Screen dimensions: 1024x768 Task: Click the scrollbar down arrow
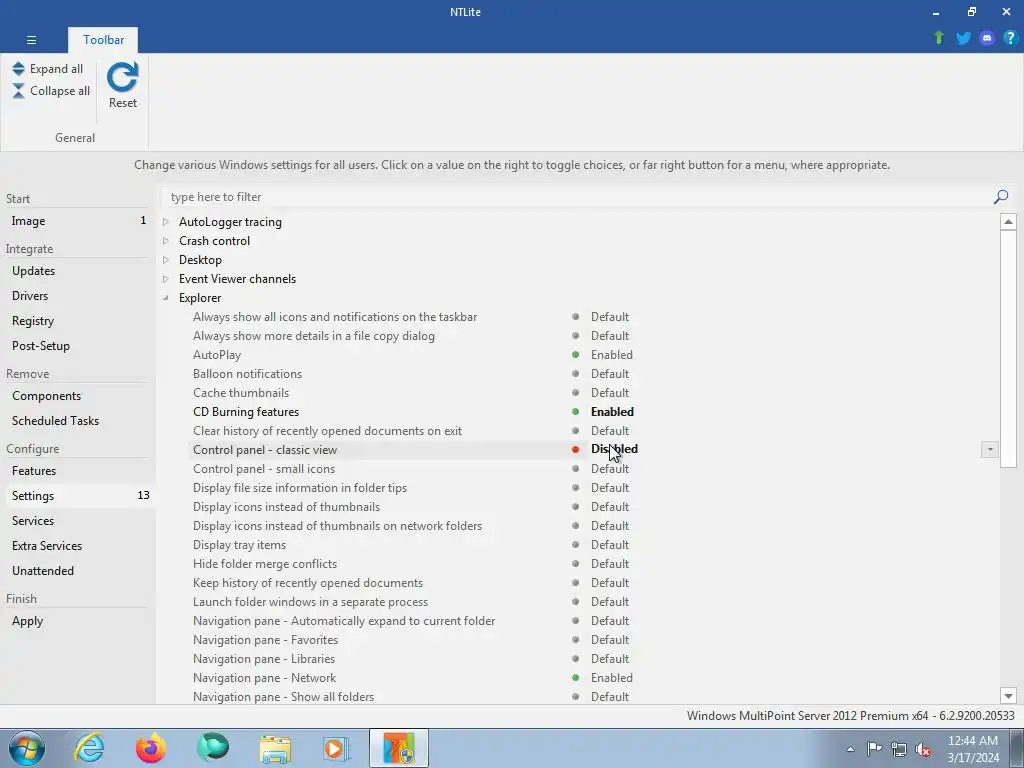tap(1008, 696)
